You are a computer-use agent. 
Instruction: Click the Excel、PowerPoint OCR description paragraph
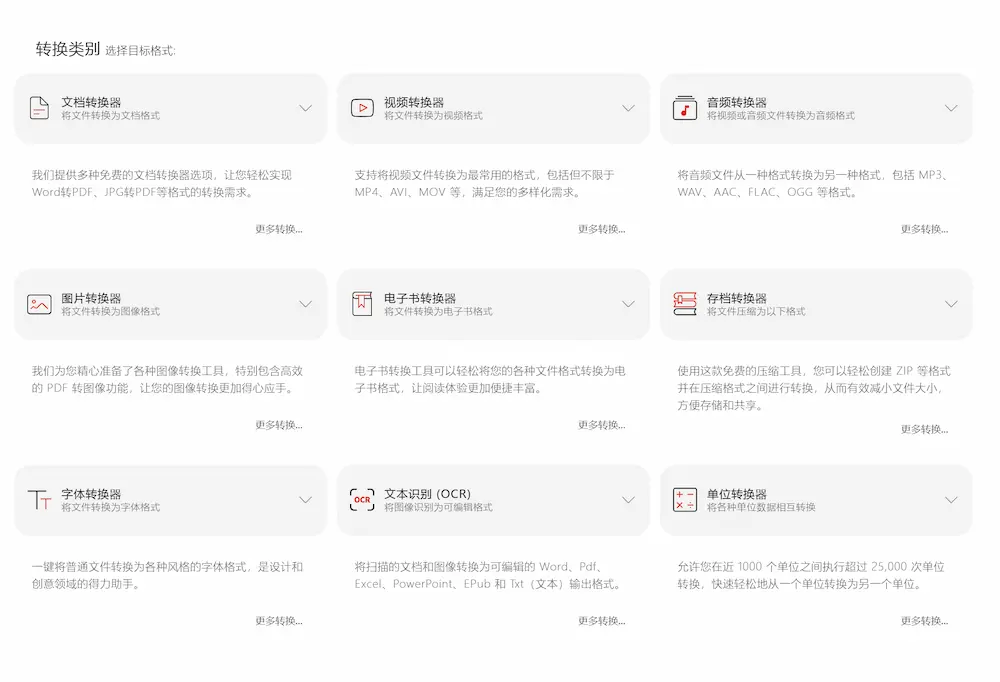489,575
